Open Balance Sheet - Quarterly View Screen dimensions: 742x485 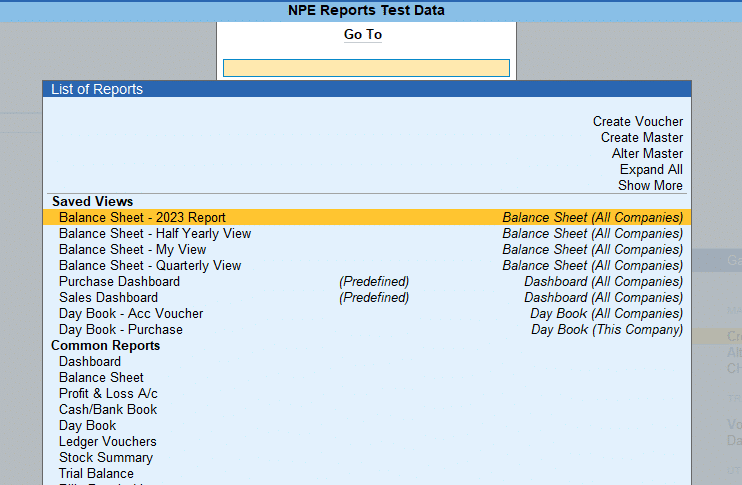[x=367, y=266]
